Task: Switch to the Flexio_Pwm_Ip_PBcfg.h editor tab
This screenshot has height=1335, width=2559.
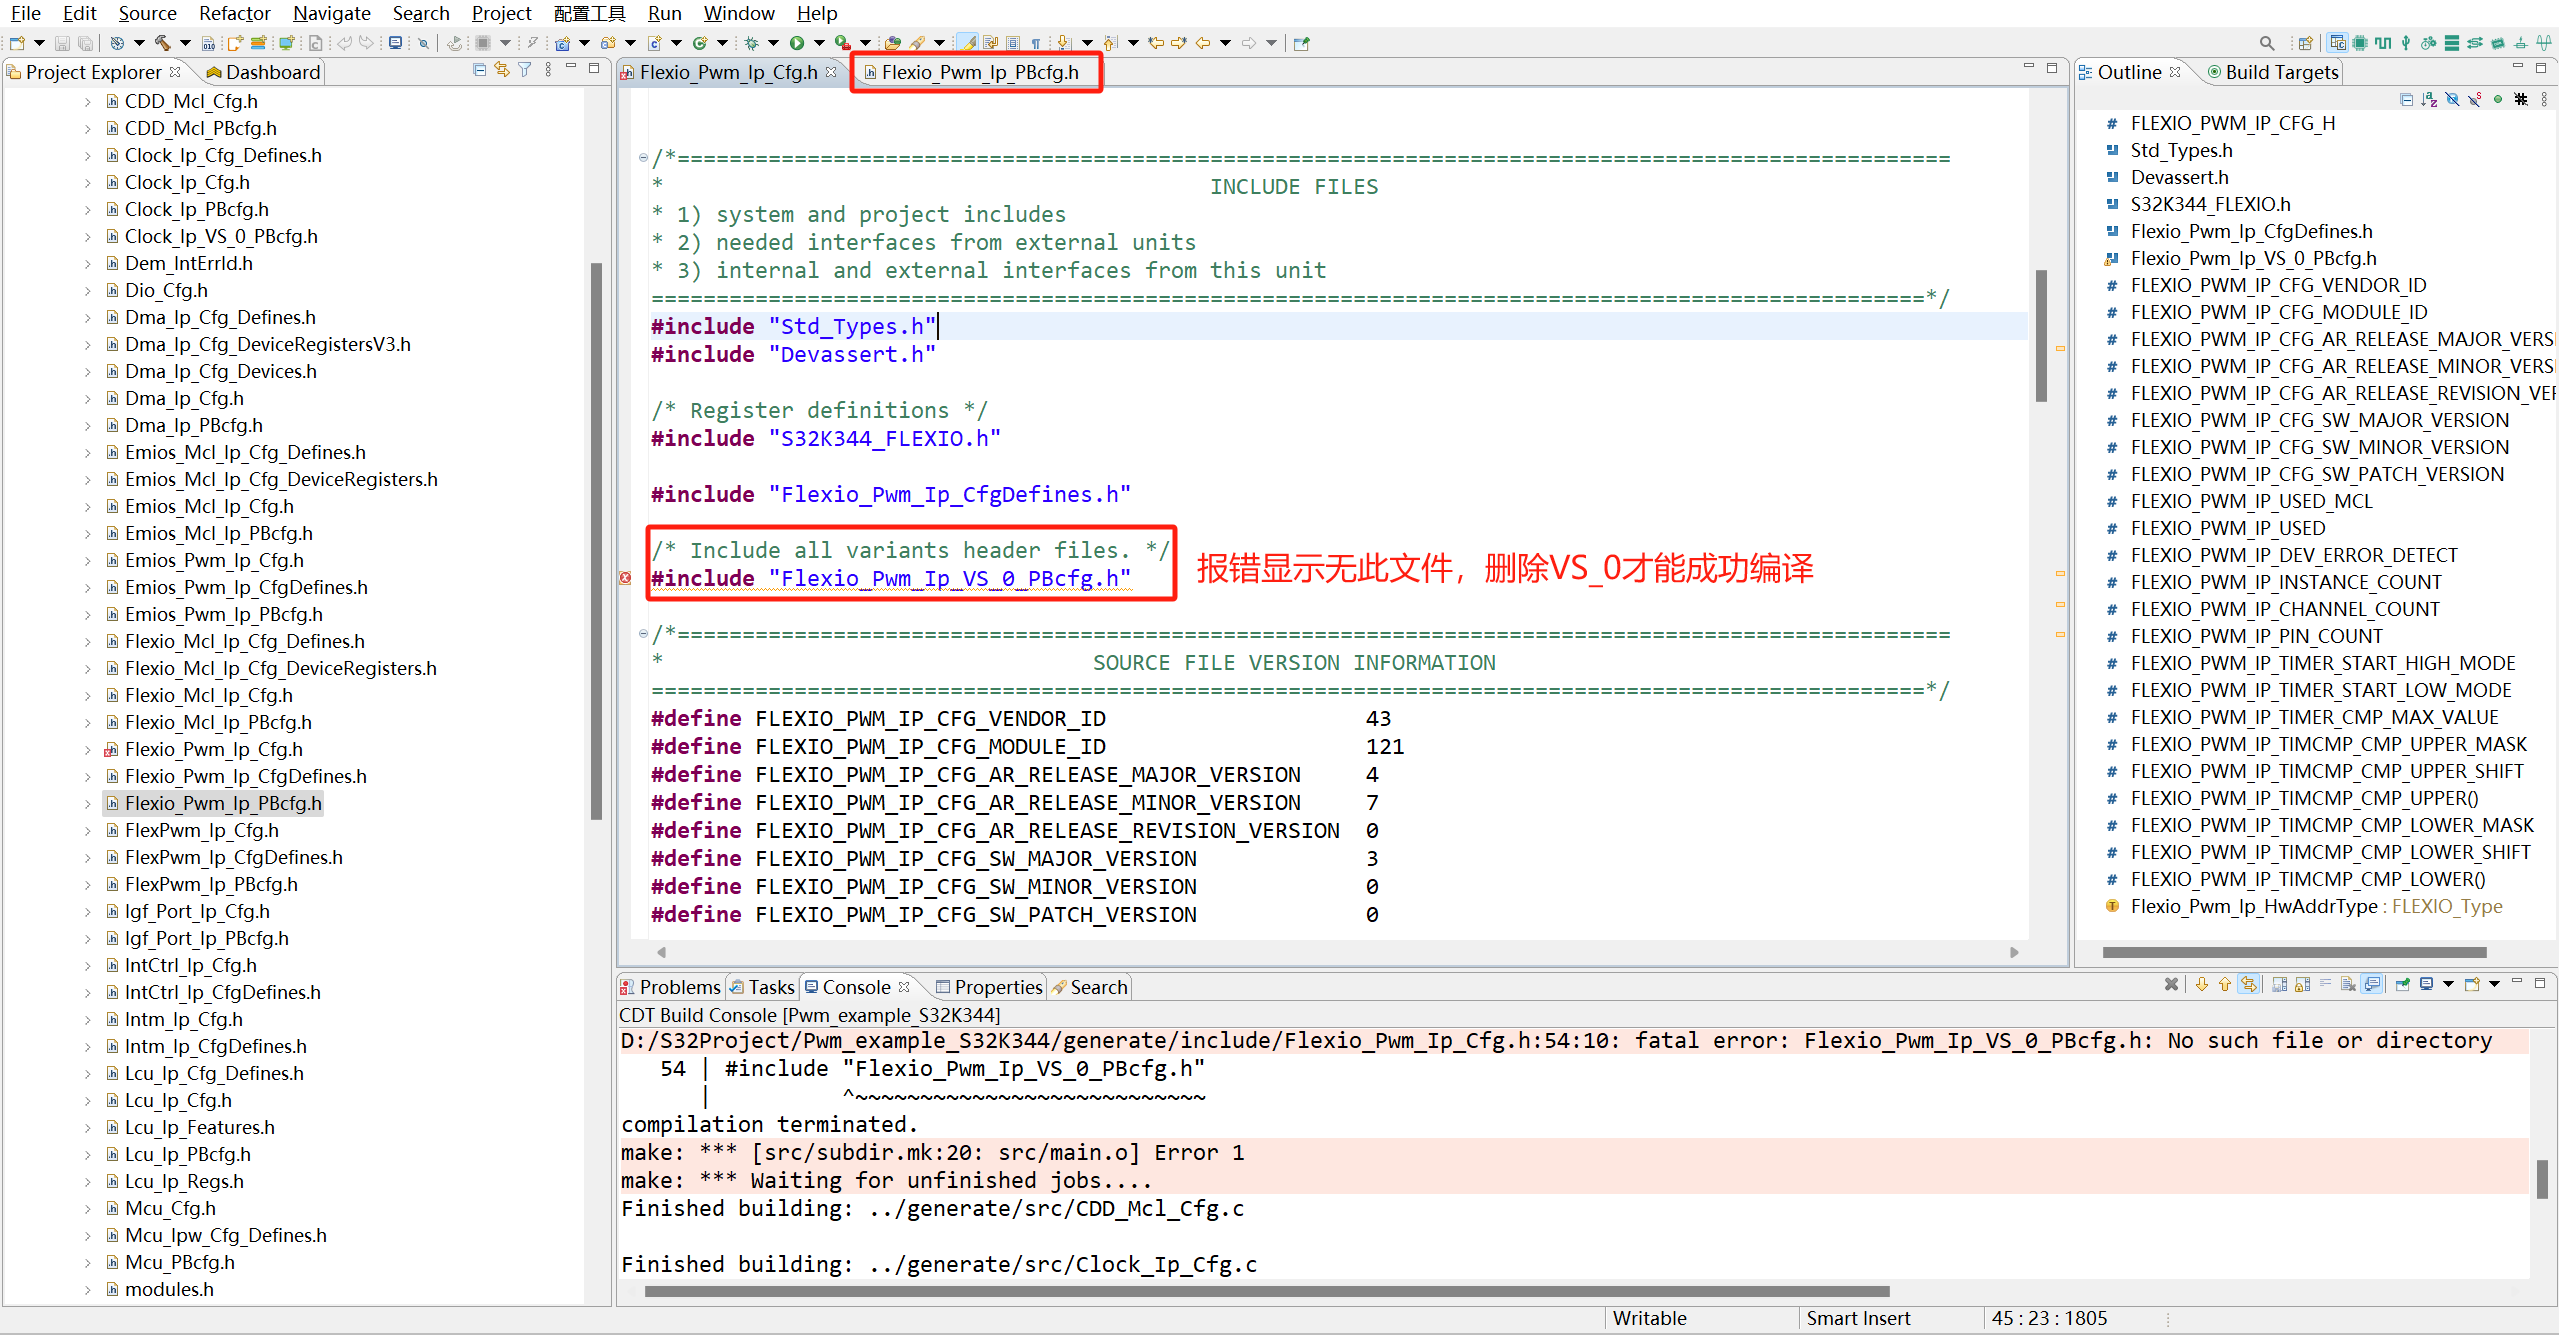Action: 978,72
